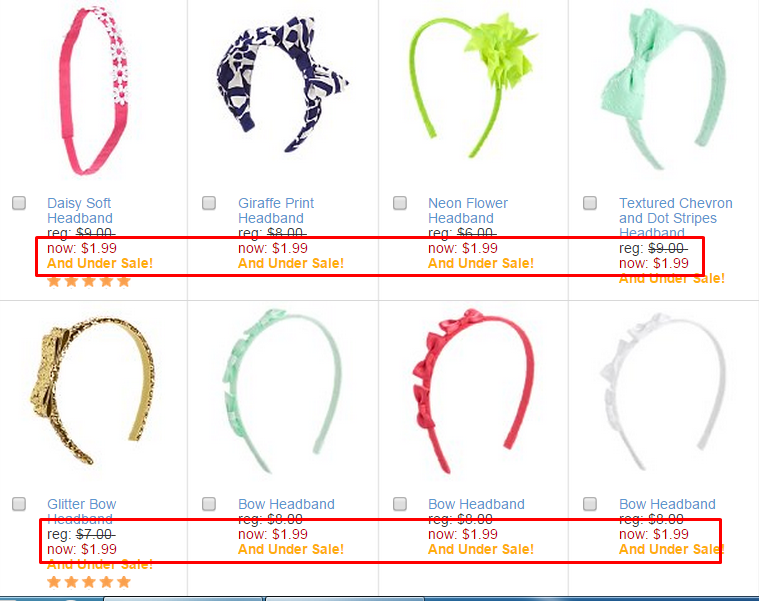759x601 pixels.
Task: Open the Neon Flower Headband link
Action: [x=468, y=210]
